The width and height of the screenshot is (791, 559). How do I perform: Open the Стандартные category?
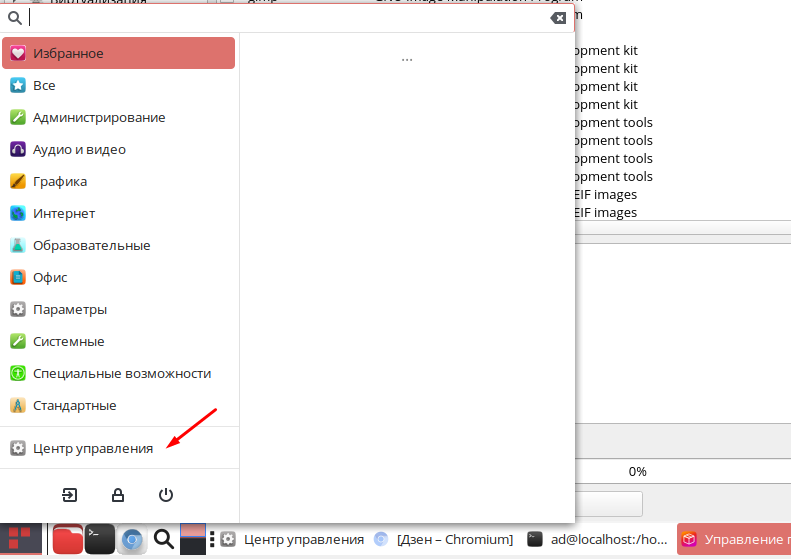tap(119, 406)
